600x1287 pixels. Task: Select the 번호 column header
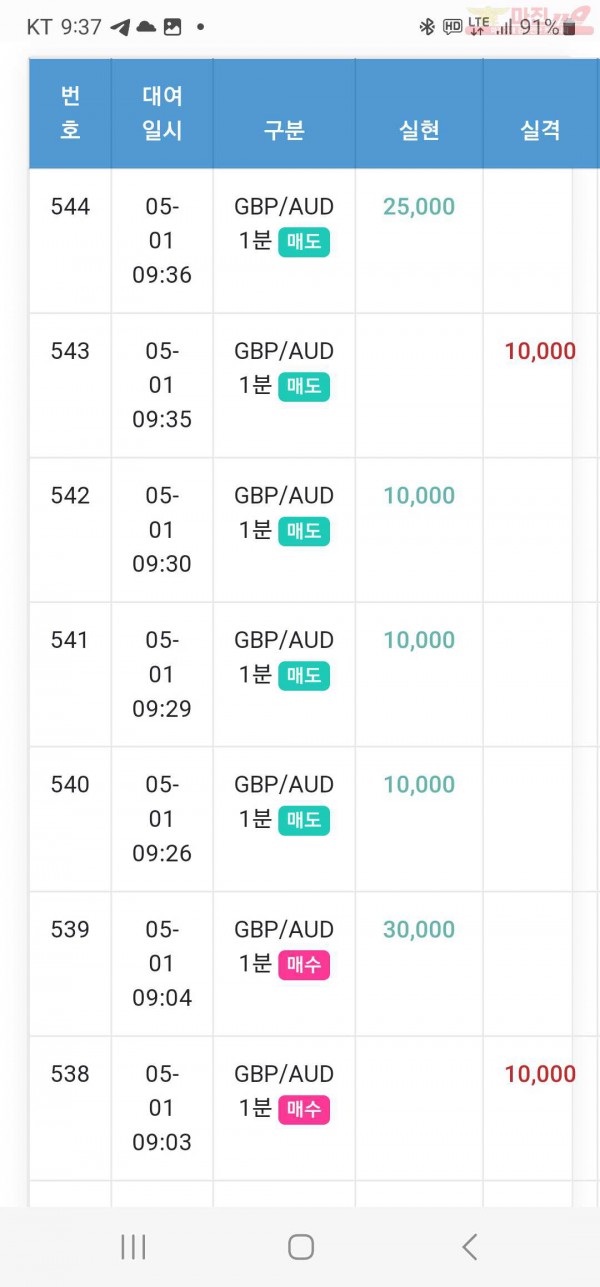(x=70, y=113)
